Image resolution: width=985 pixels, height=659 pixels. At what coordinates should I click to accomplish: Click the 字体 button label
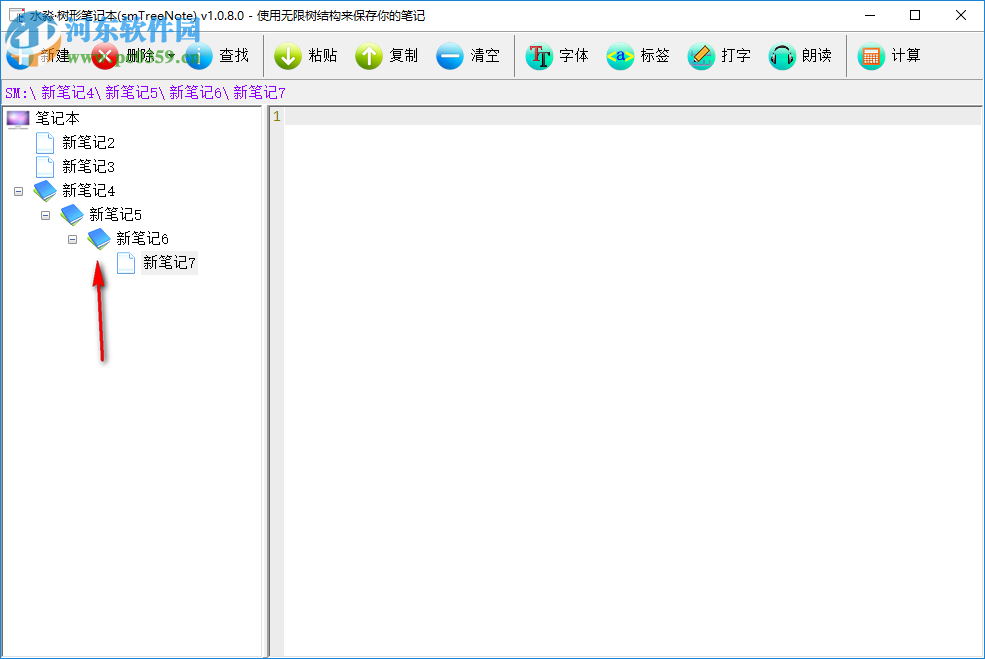[574, 56]
